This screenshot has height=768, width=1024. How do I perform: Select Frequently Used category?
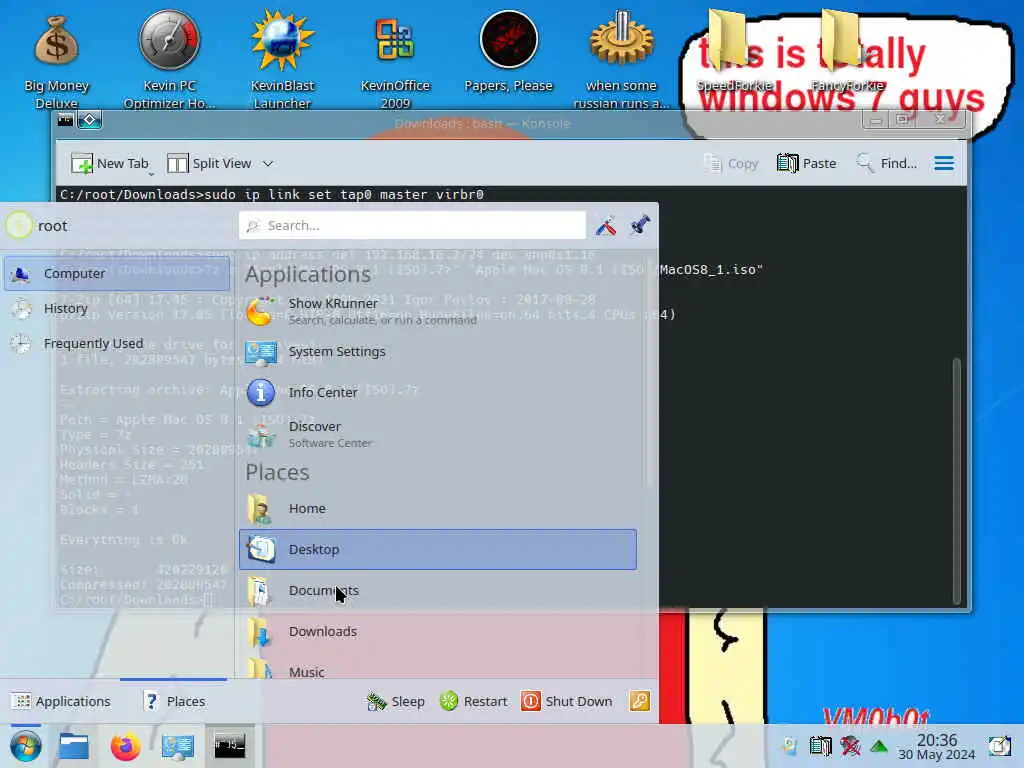click(x=117, y=344)
